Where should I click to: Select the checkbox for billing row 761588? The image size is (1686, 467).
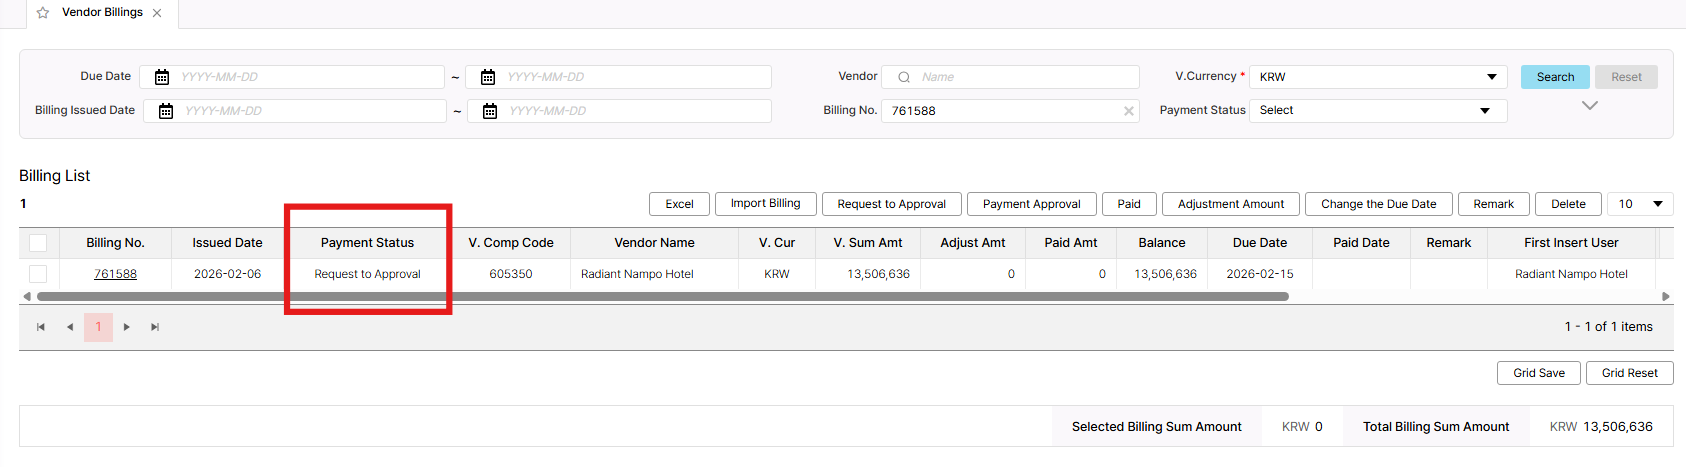pyautogui.click(x=38, y=274)
